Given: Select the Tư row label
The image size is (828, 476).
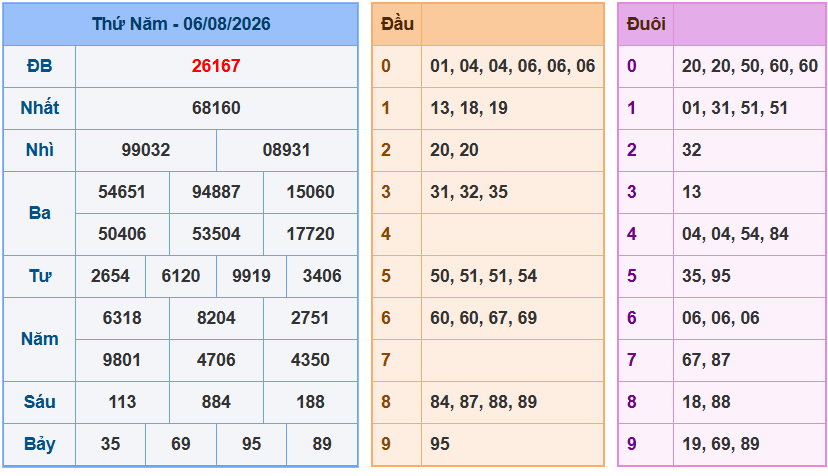Looking at the screenshot, I should pos(40,276).
